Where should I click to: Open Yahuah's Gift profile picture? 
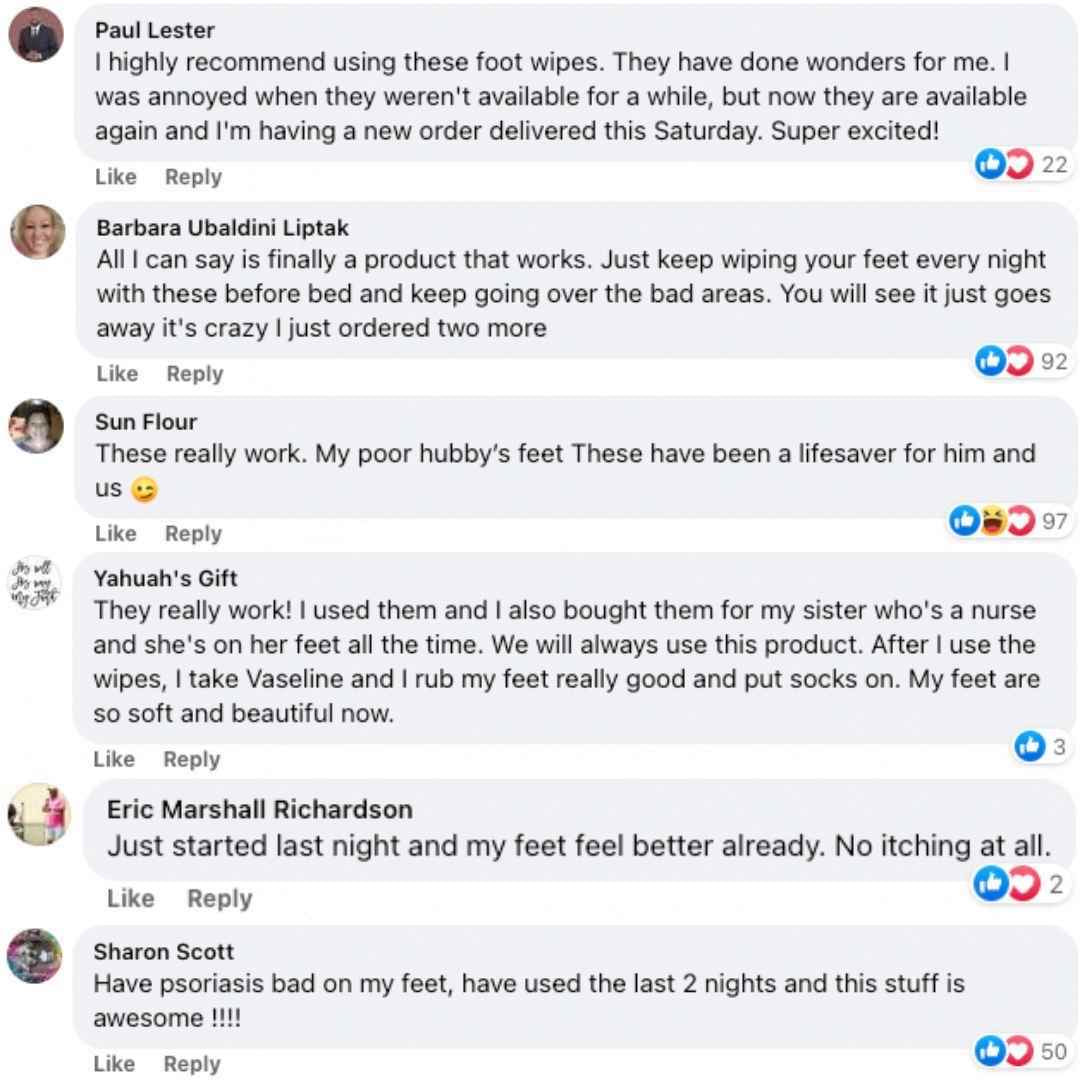[36, 583]
